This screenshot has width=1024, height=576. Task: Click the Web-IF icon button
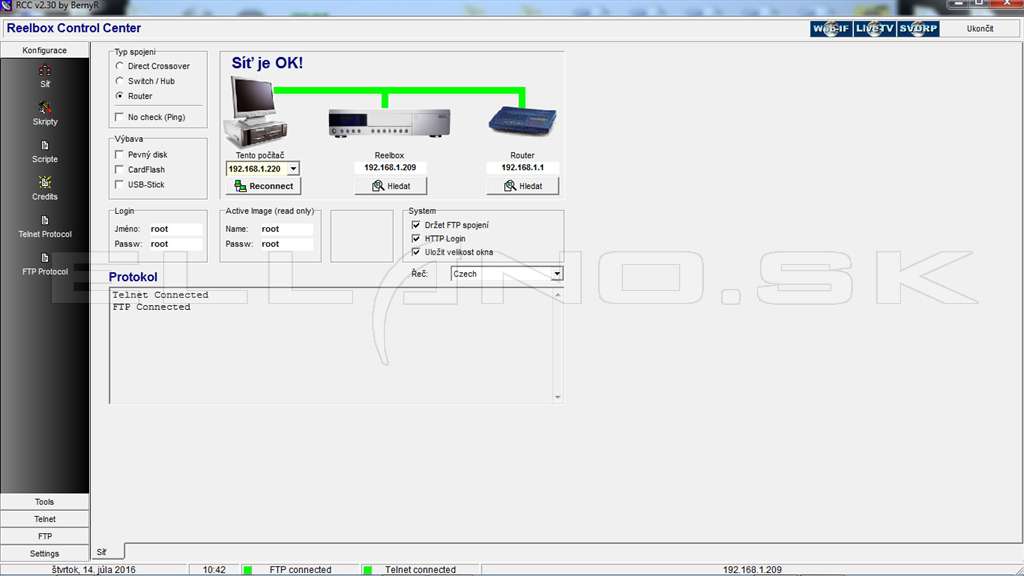point(831,29)
